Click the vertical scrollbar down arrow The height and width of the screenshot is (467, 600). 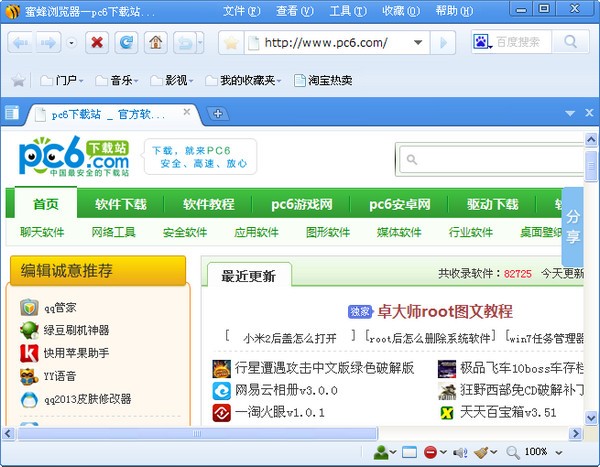coord(591,417)
